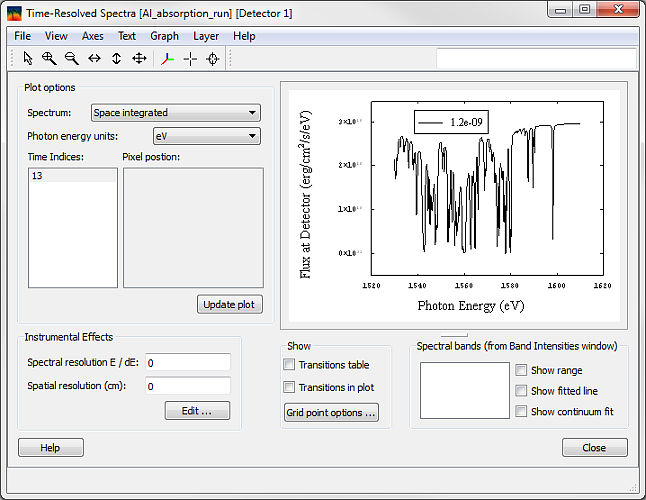Click the zoom in magnifier icon

pos(49,59)
